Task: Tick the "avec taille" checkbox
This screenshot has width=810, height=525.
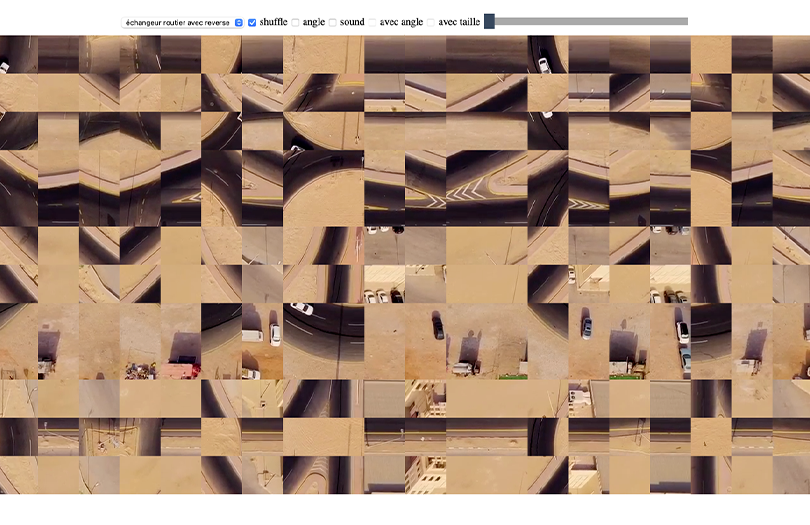Action: coord(431,22)
